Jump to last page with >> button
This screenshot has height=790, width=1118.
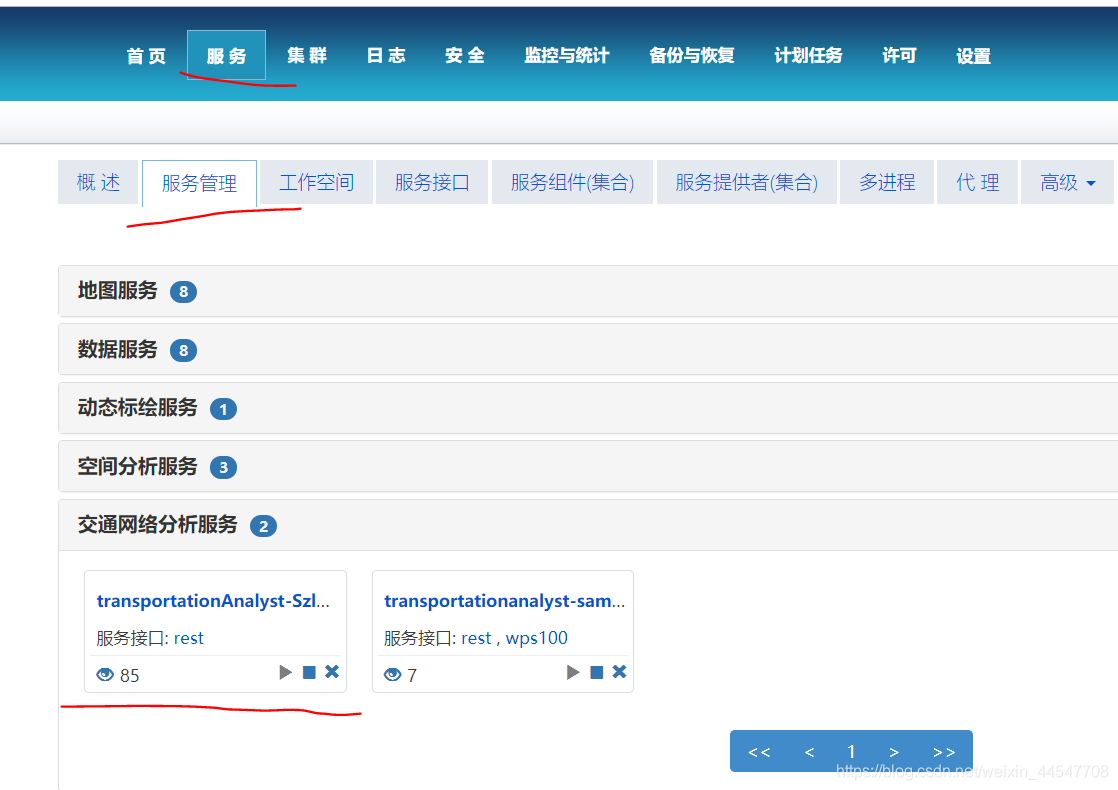(x=944, y=751)
